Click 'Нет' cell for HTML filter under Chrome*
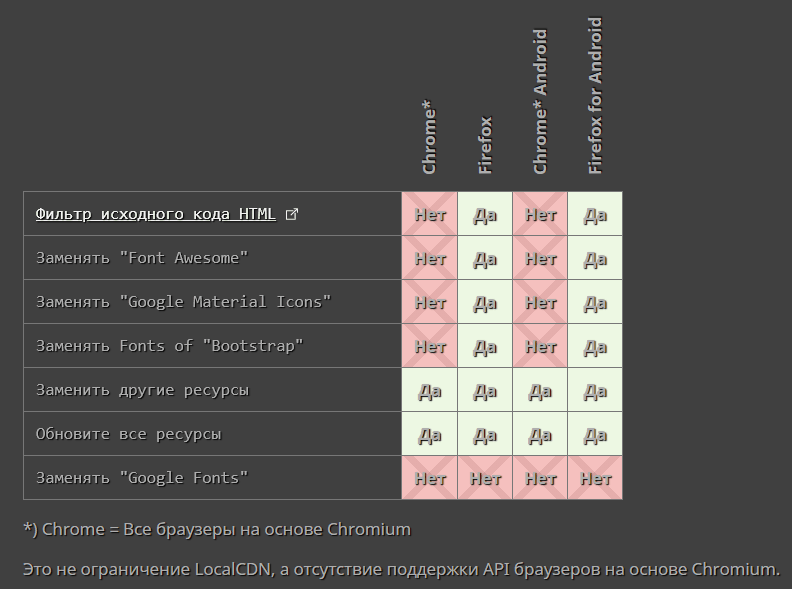This screenshot has height=589, width=792. tap(430, 214)
